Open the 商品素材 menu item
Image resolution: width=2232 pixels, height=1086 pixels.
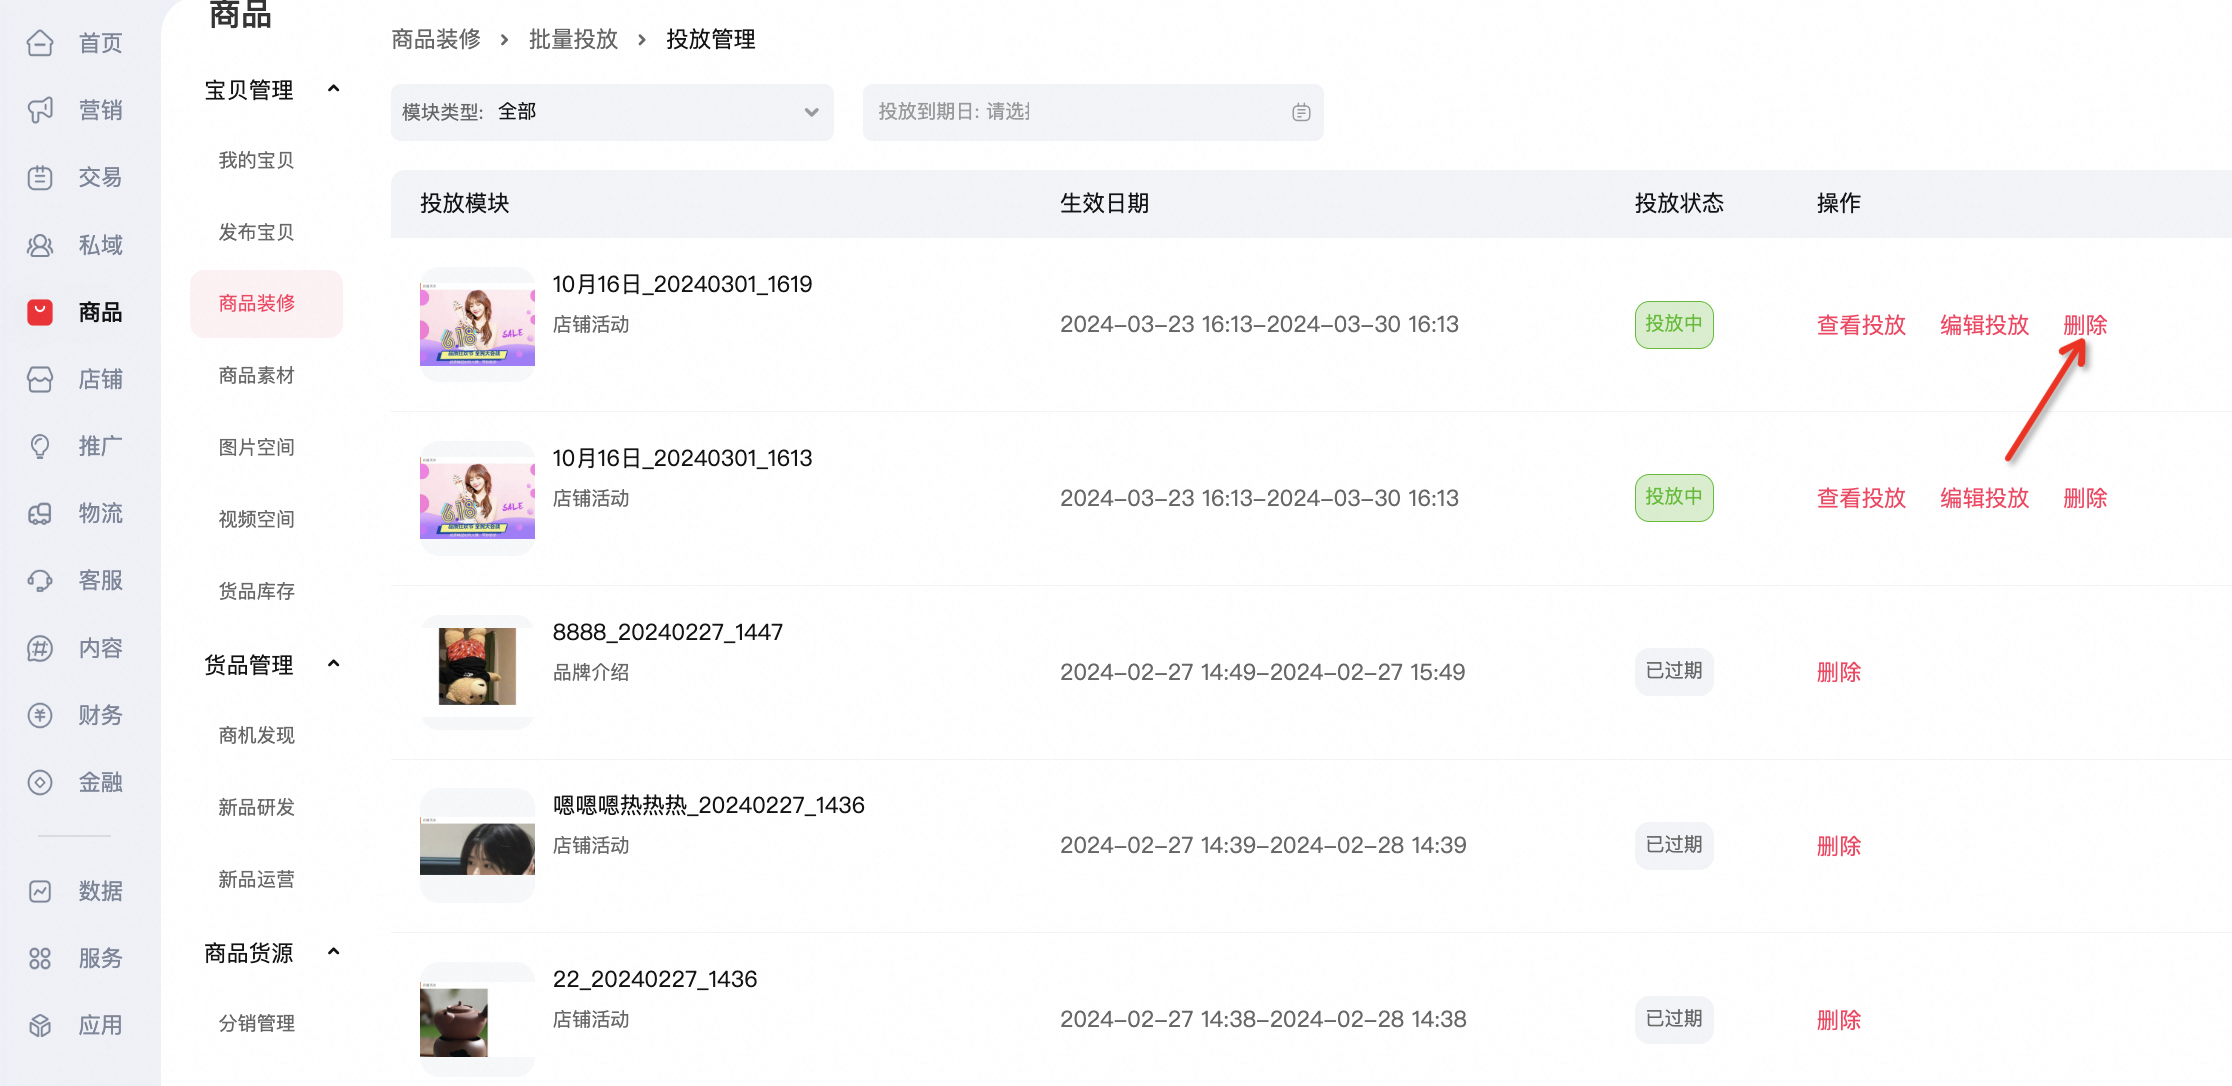pyautogui.click(x=257, y=375)
